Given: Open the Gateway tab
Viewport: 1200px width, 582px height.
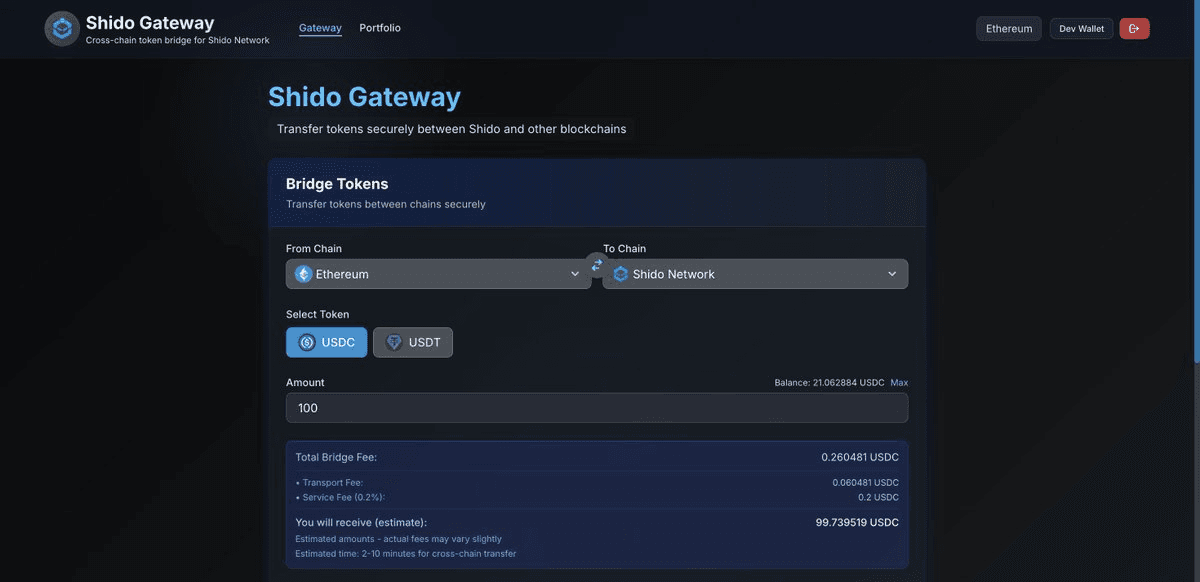Looking at the screenshot, I should pyautogui.click(x=320, y=28).
